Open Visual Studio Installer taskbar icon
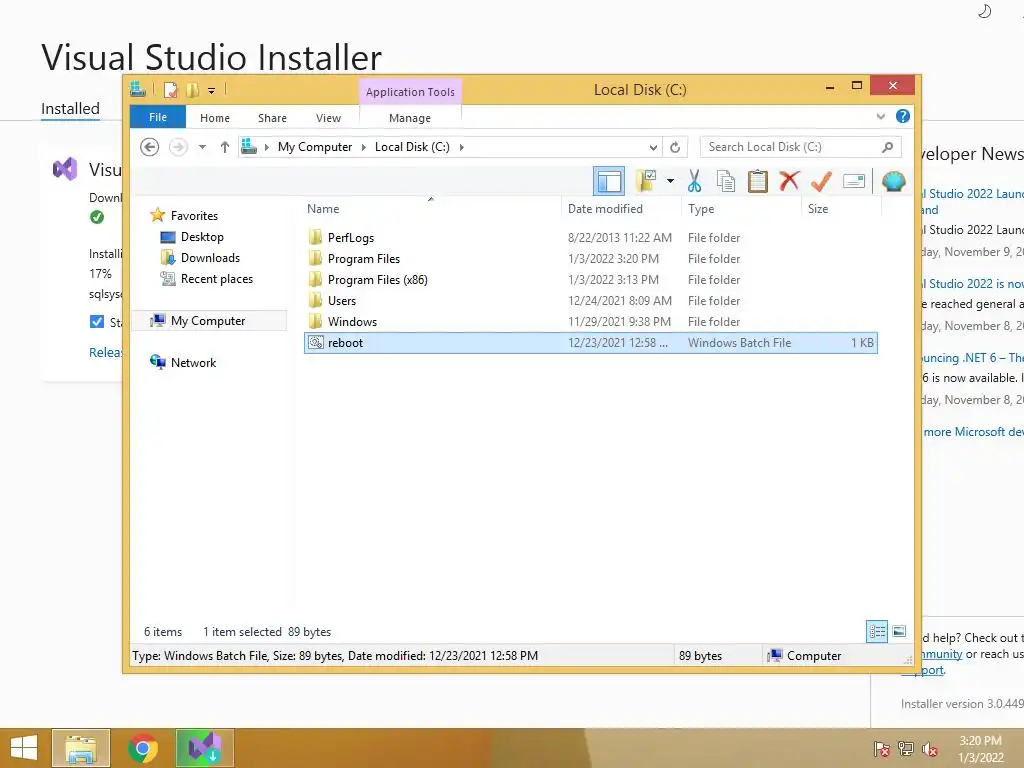1024x768 pixels. pos(205,748)
